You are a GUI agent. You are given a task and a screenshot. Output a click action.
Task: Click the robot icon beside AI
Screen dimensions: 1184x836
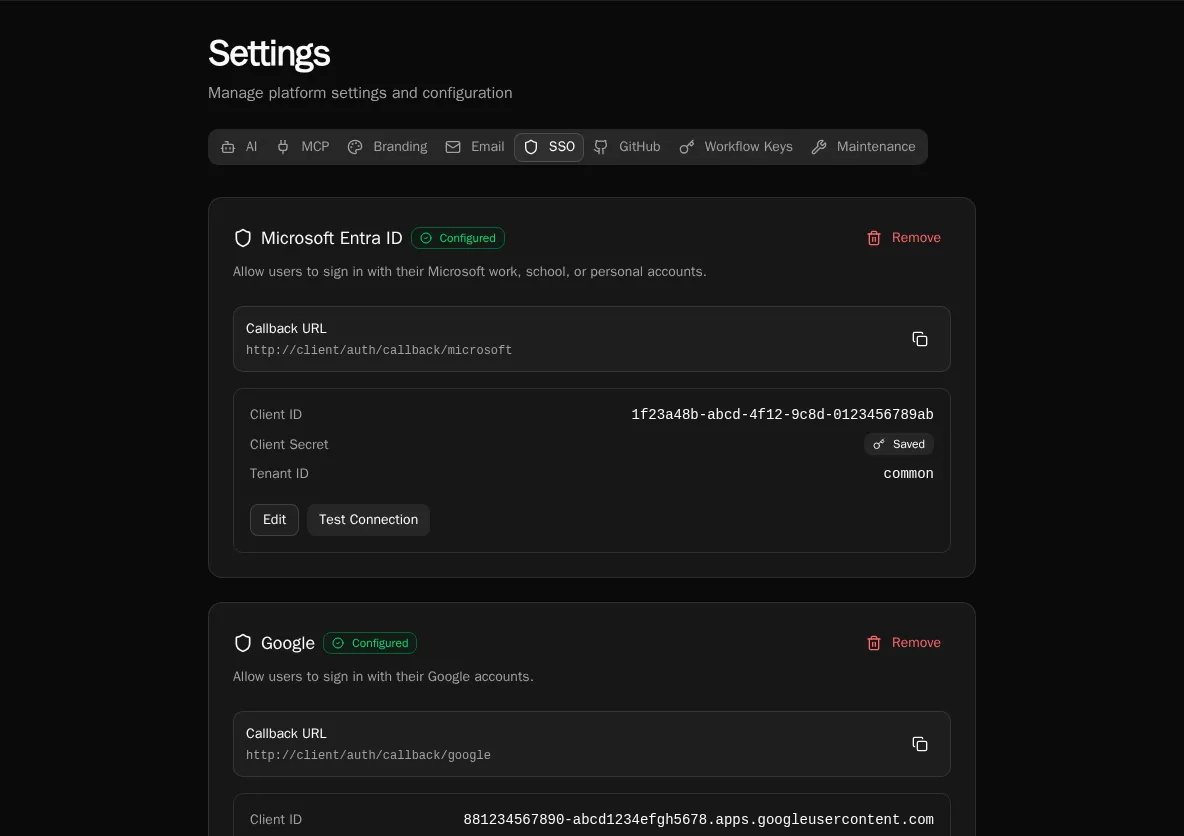click(x=228, y=147)
